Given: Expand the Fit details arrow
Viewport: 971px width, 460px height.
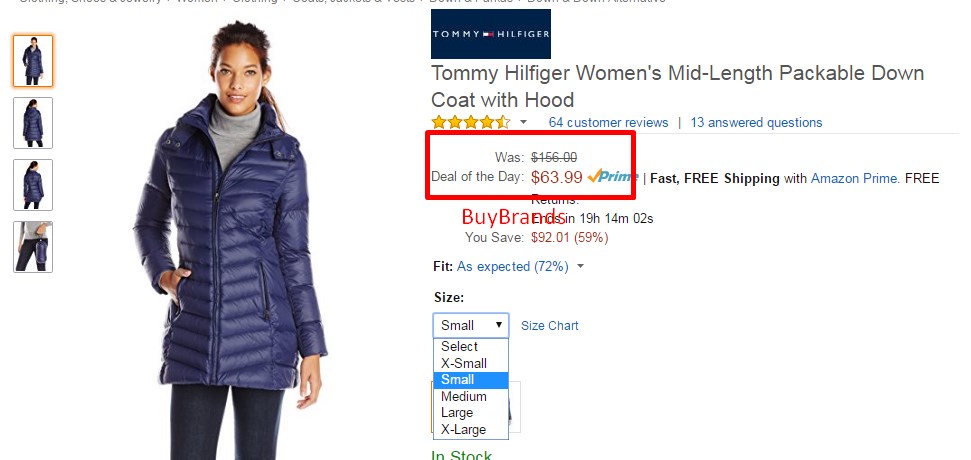Looking at the screenshot, I should pos(580,267).
